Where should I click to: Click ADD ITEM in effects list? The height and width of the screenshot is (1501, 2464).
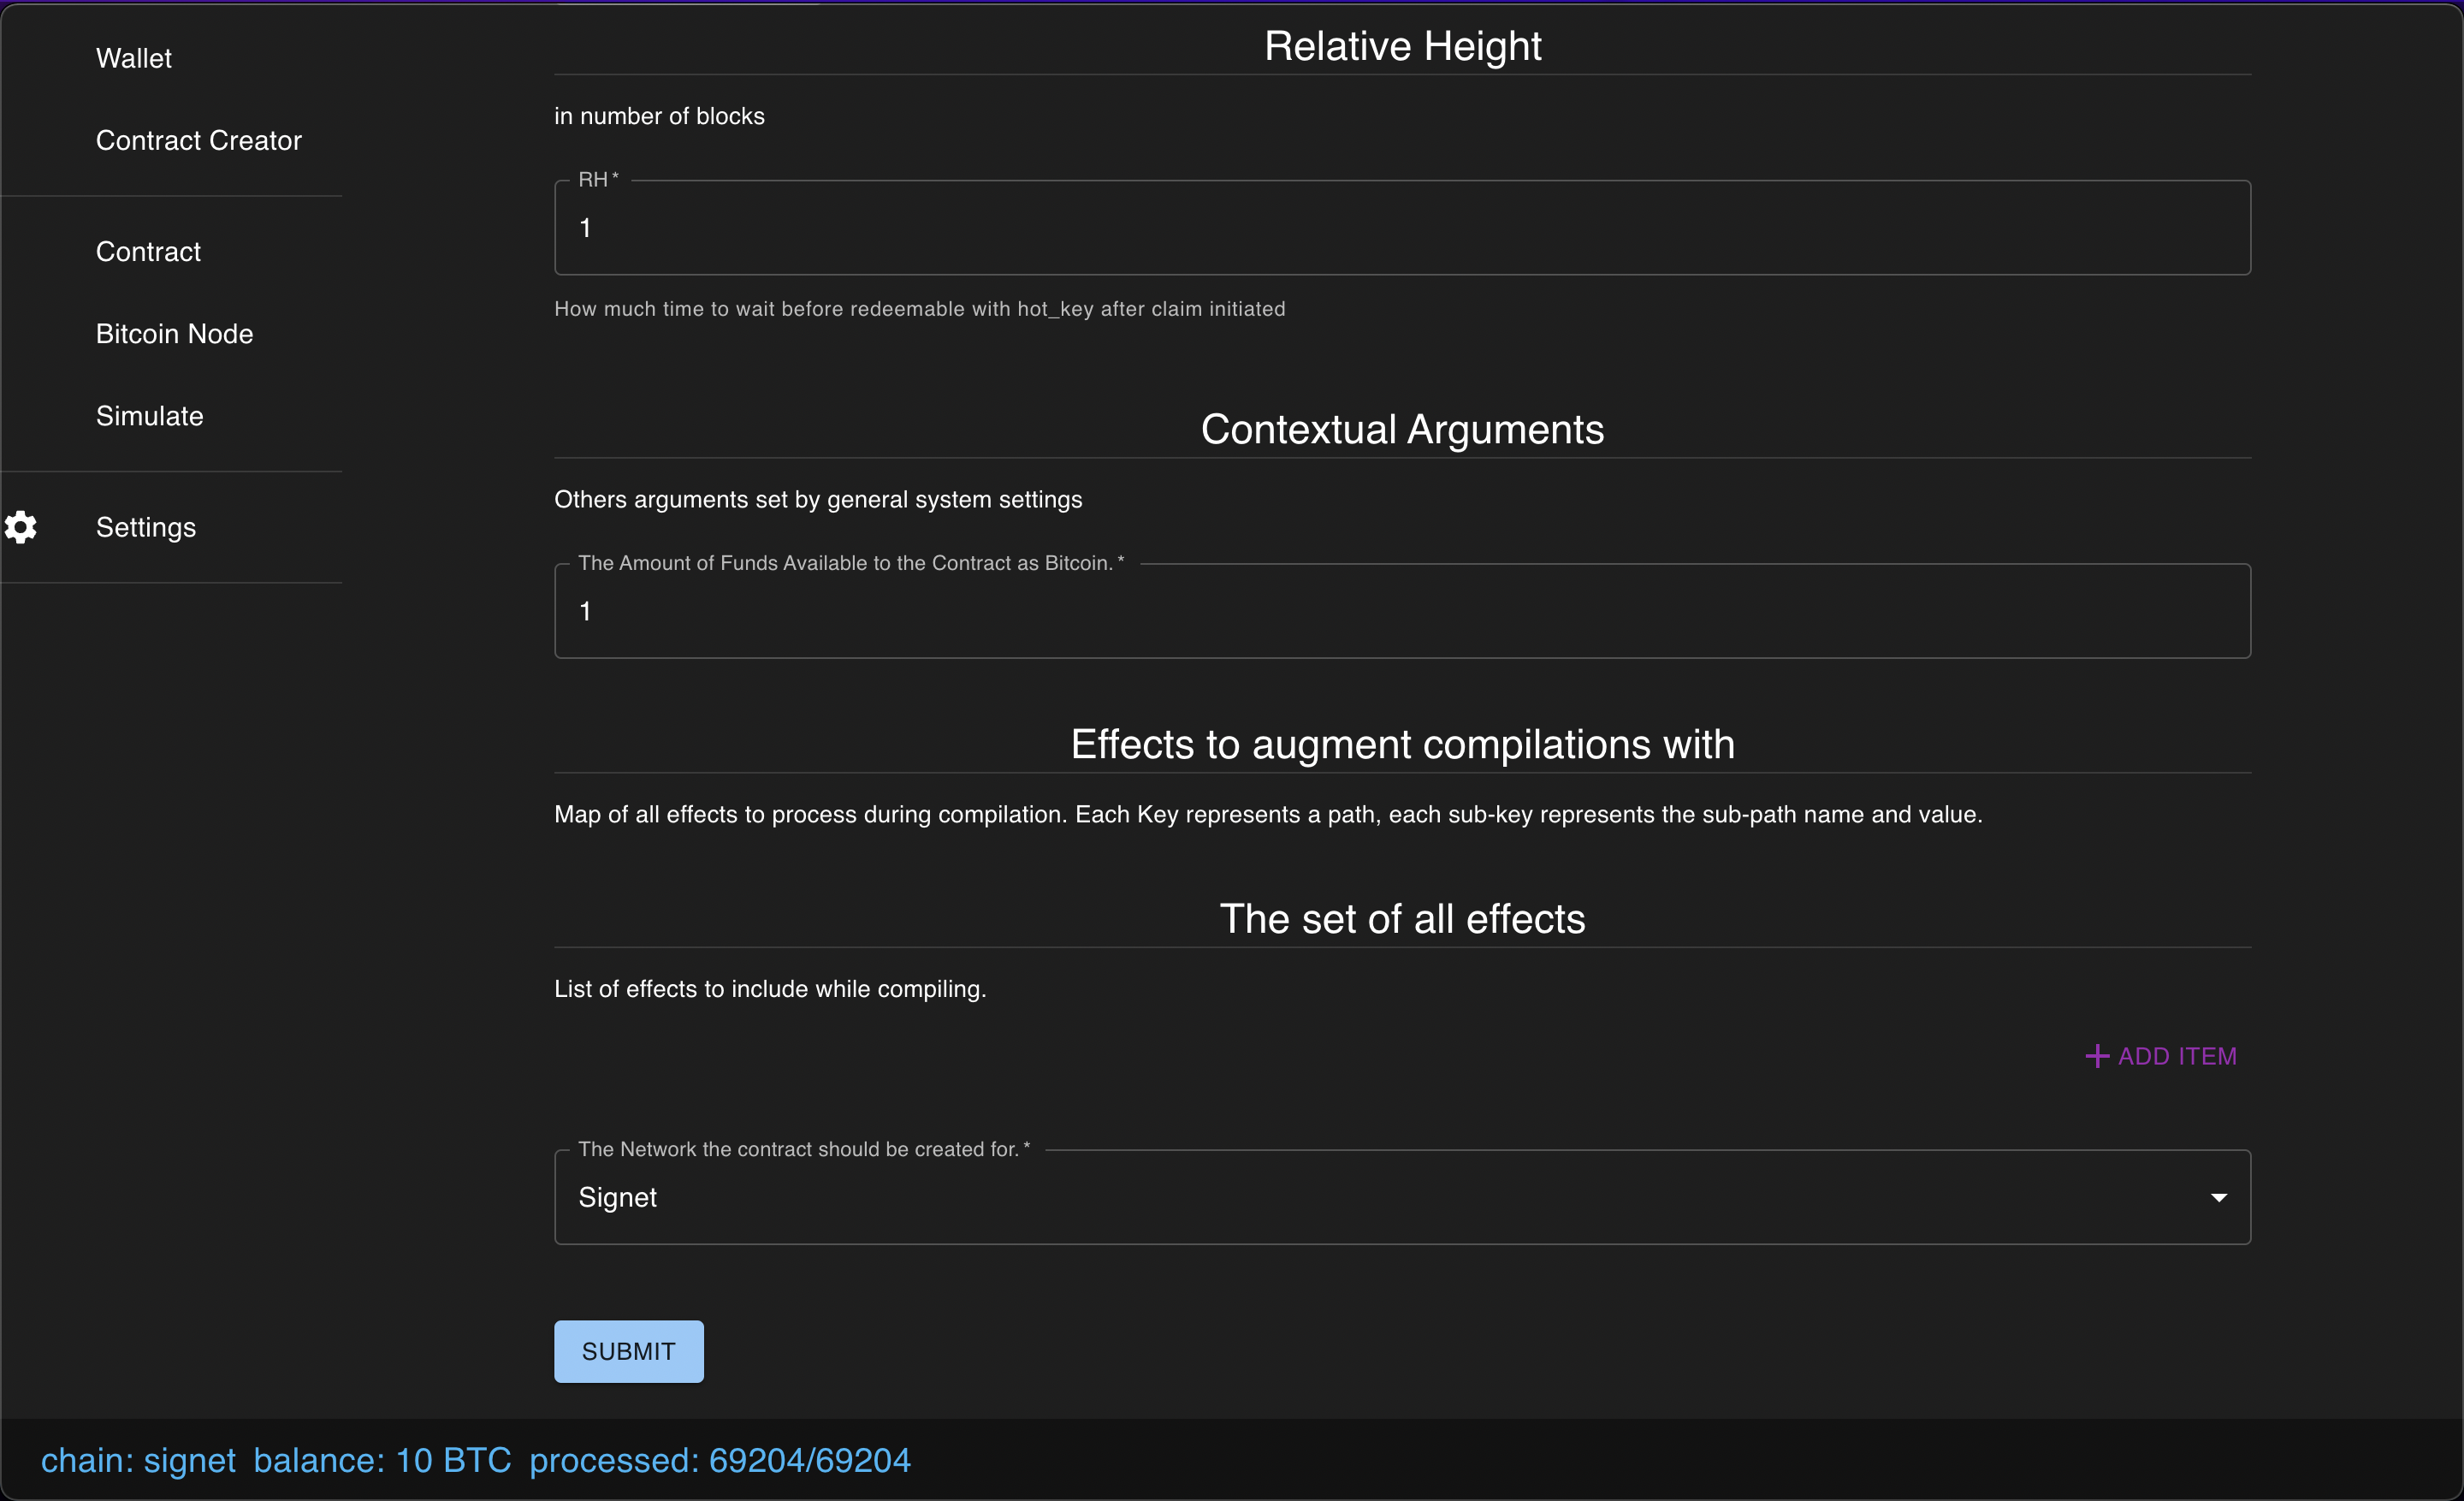[2162, 1056]
